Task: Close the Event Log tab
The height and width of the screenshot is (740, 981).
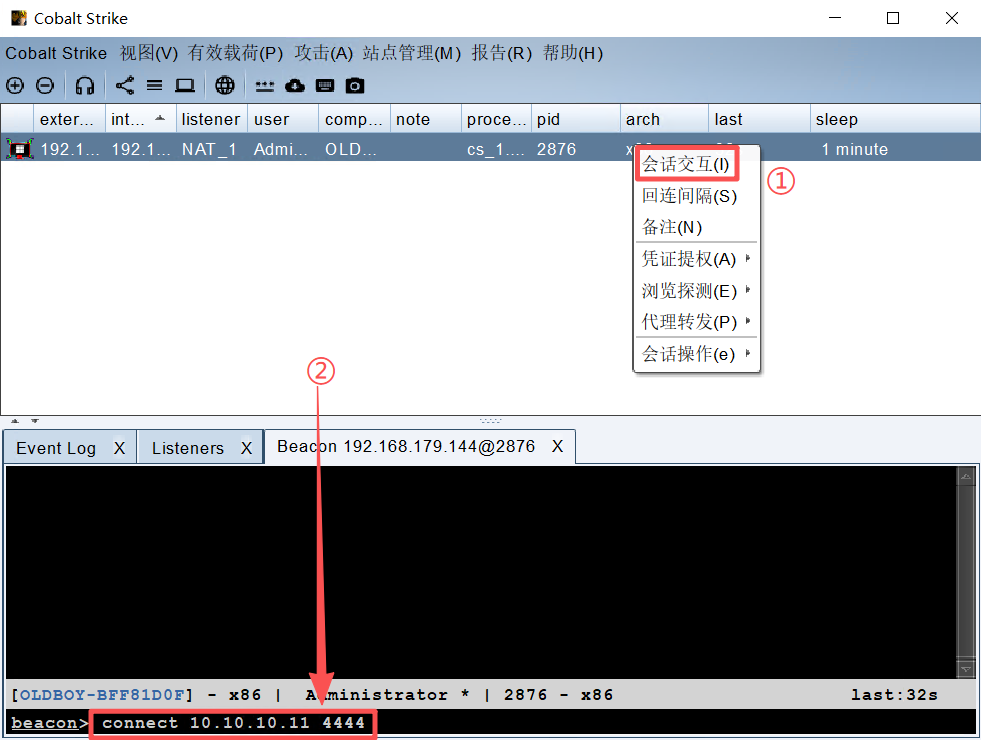Action: (x=119, y=448)
